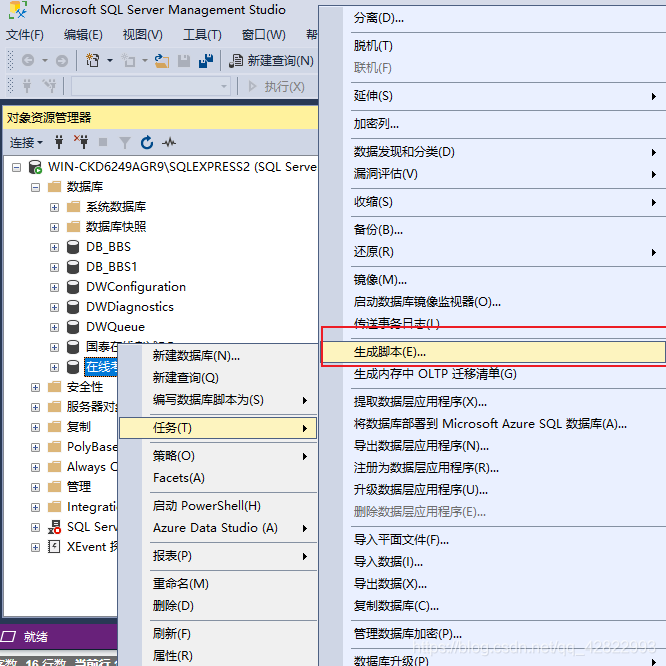Expand the DB_BBS database node
The image size is (666, 666).
click(x=54, y=247)
